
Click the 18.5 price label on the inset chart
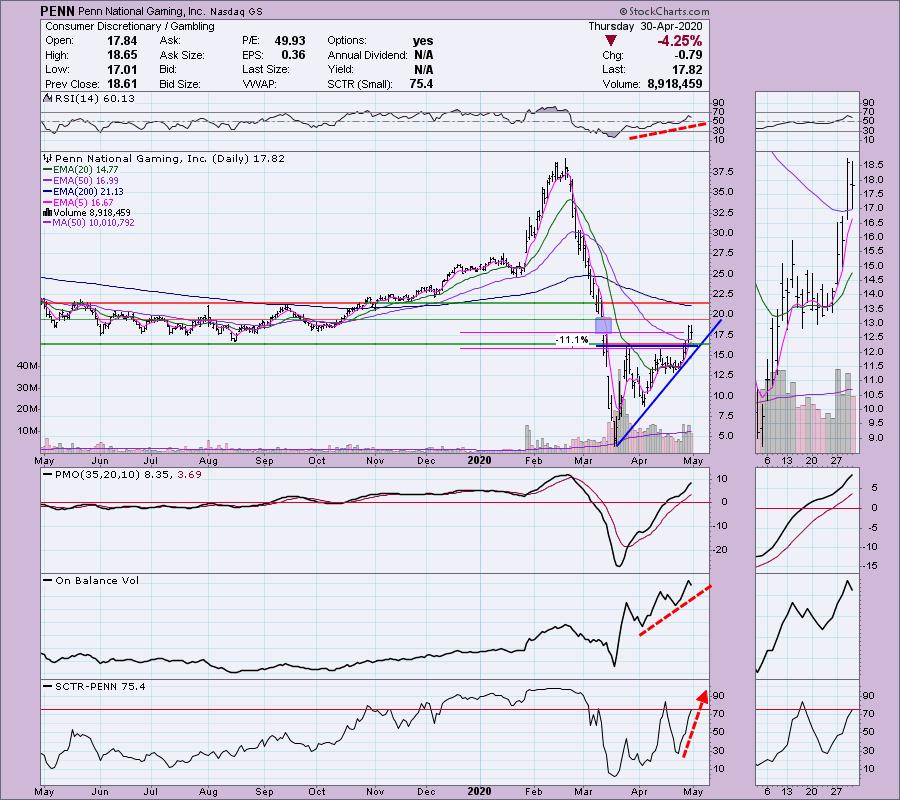[872, 165]
